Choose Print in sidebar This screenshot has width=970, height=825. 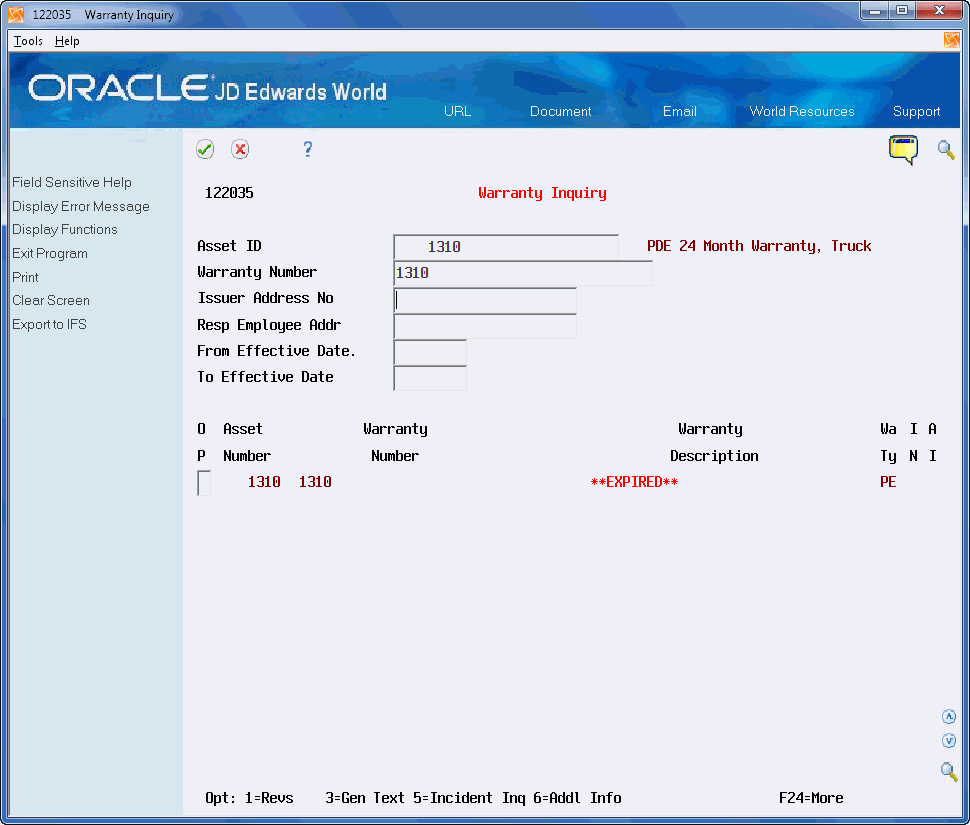pyautogui.click(x=25, y=277)
